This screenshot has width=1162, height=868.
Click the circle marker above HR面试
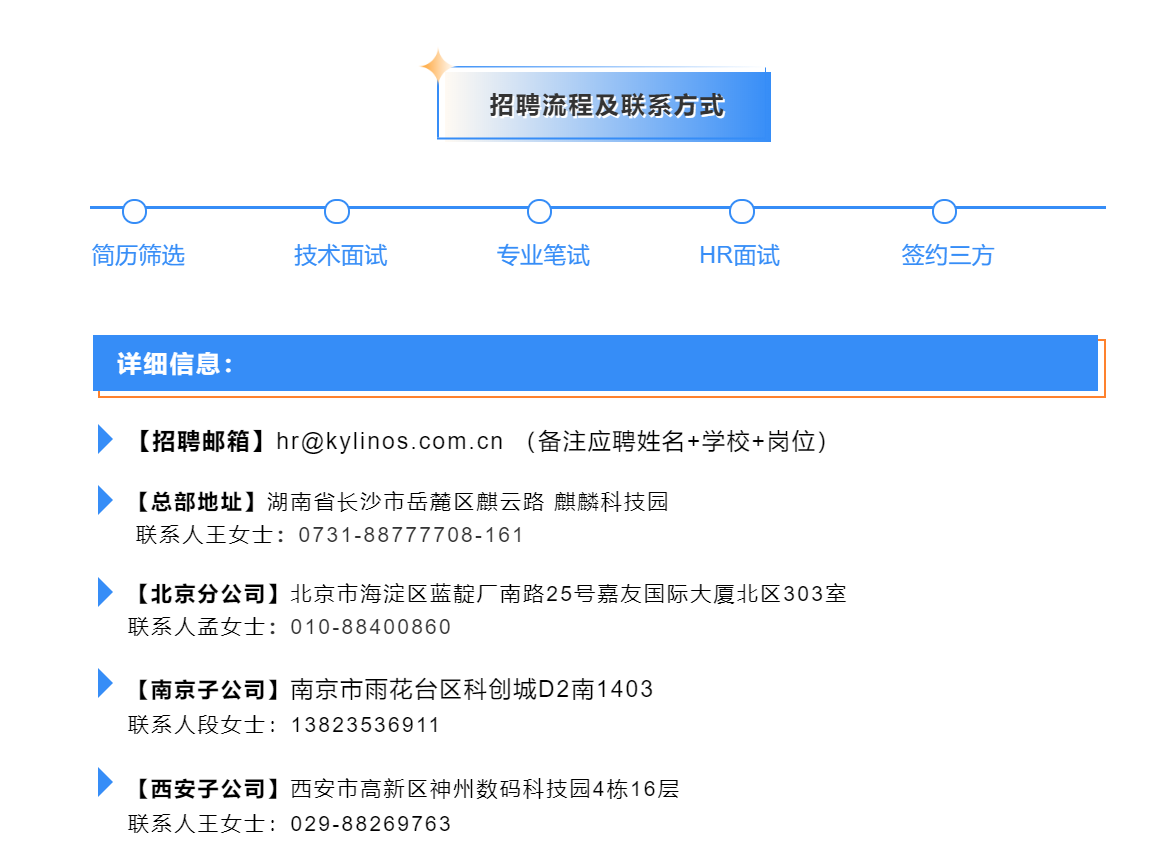742,211
